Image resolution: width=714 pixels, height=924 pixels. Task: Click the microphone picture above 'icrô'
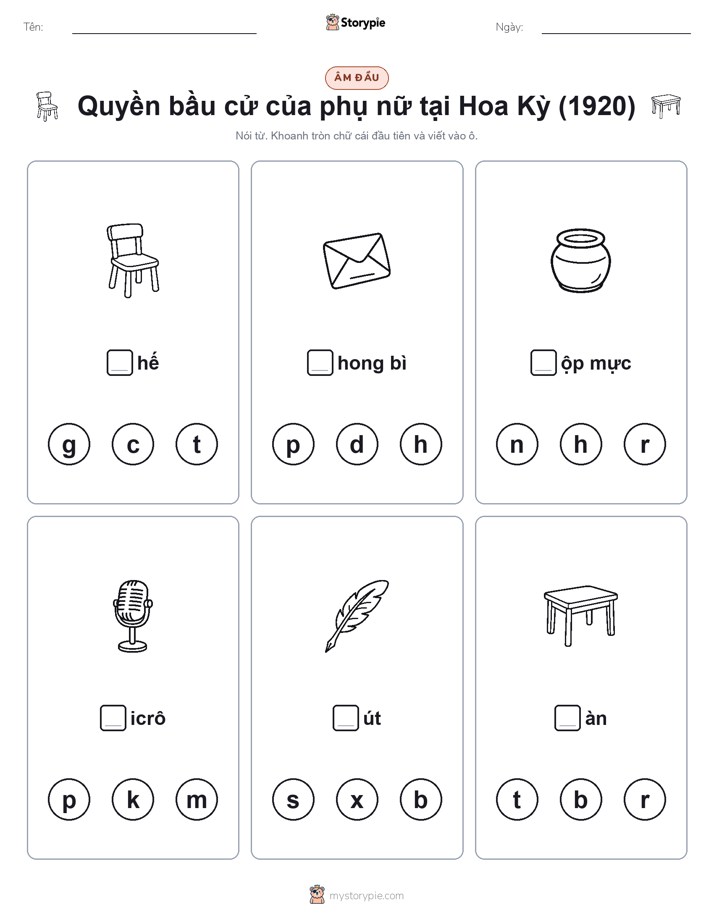133,616
